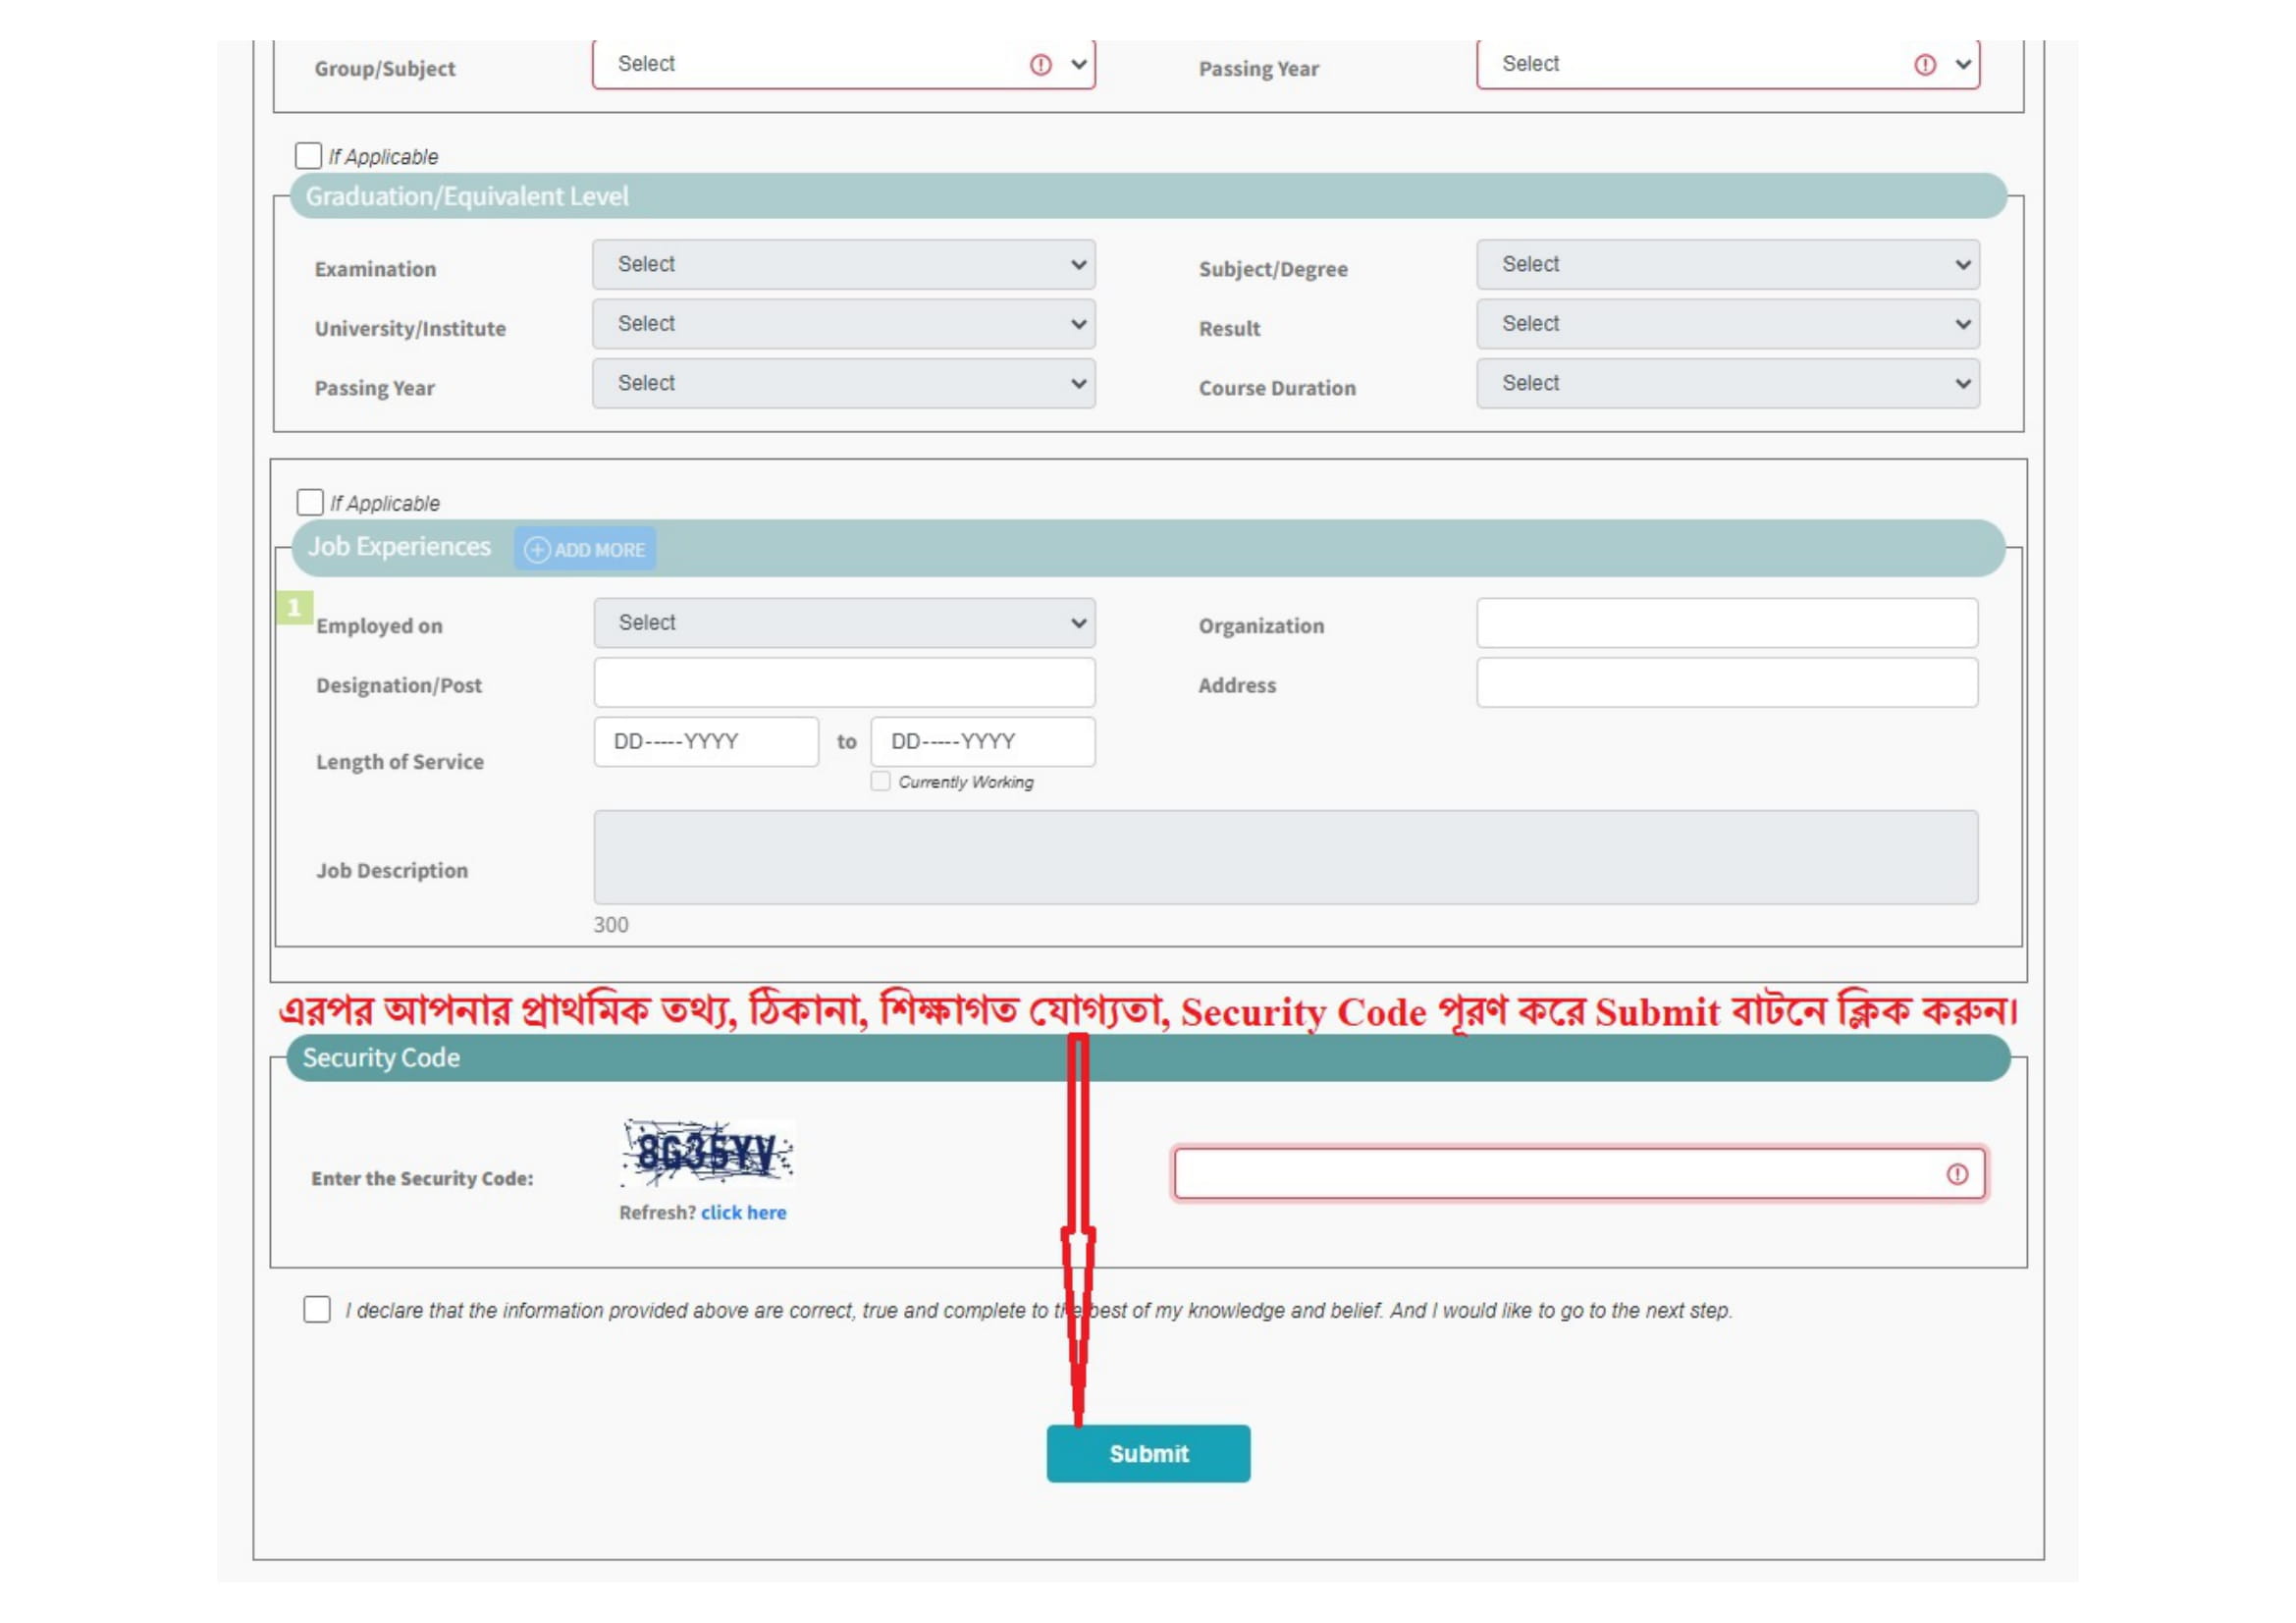This screenshot has height=1623, width=2296.
Task: Accept the information declaration checkbox
Action: [317, 1309]
